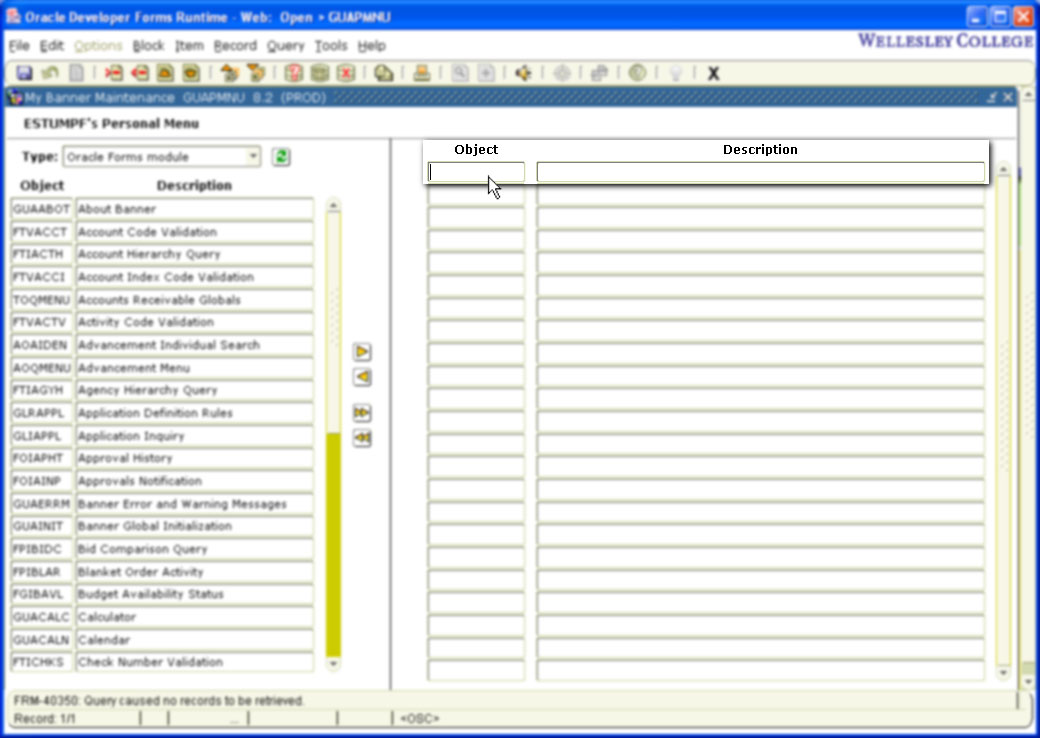Click the Rollback green arrow toolbar icon
1040x738 pixels.
tap(50, 73)
